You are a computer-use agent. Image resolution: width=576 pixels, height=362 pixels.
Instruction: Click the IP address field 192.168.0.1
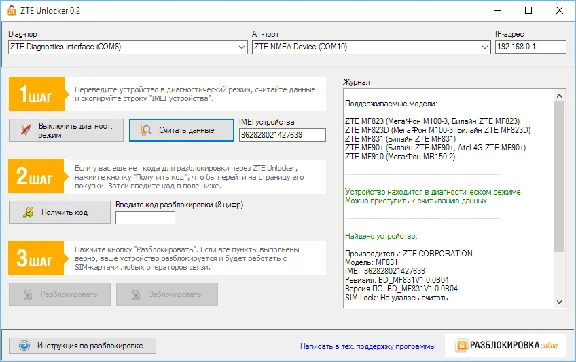point(530,47)
